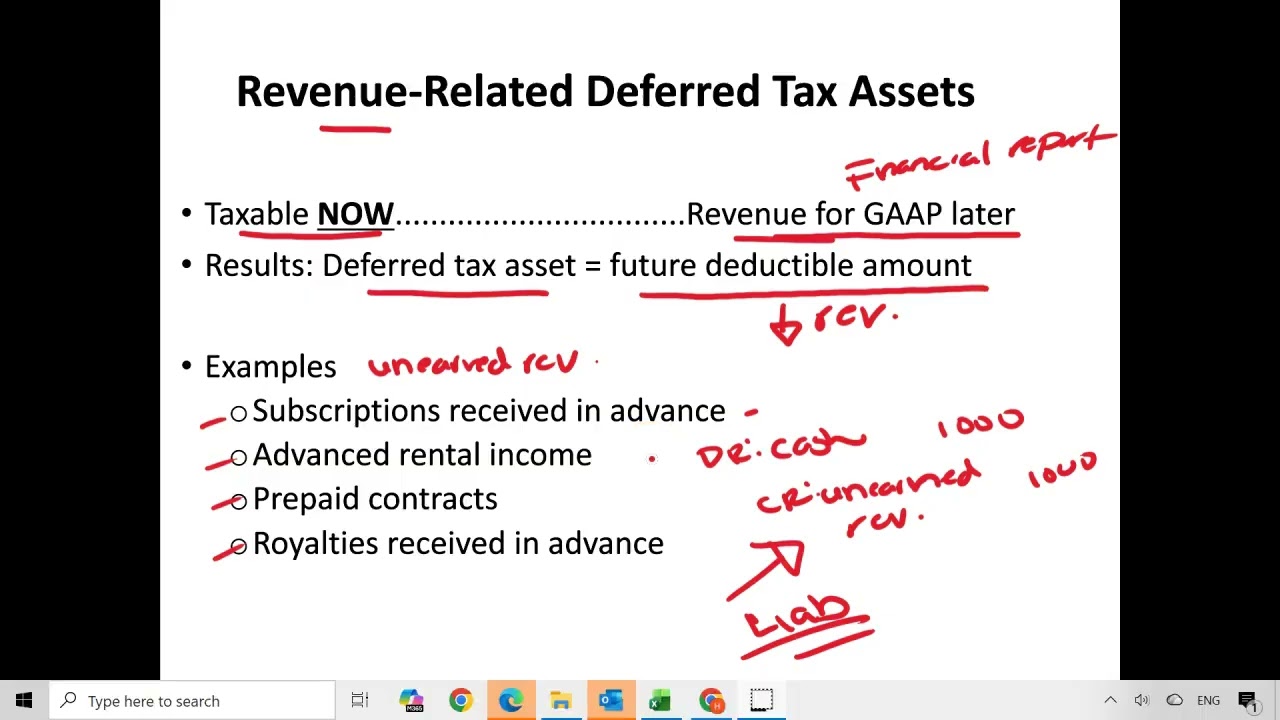The image size is (1280, 720).
Task: Click "Subscriptions received in advance"
Action: (x=489, y=411)
